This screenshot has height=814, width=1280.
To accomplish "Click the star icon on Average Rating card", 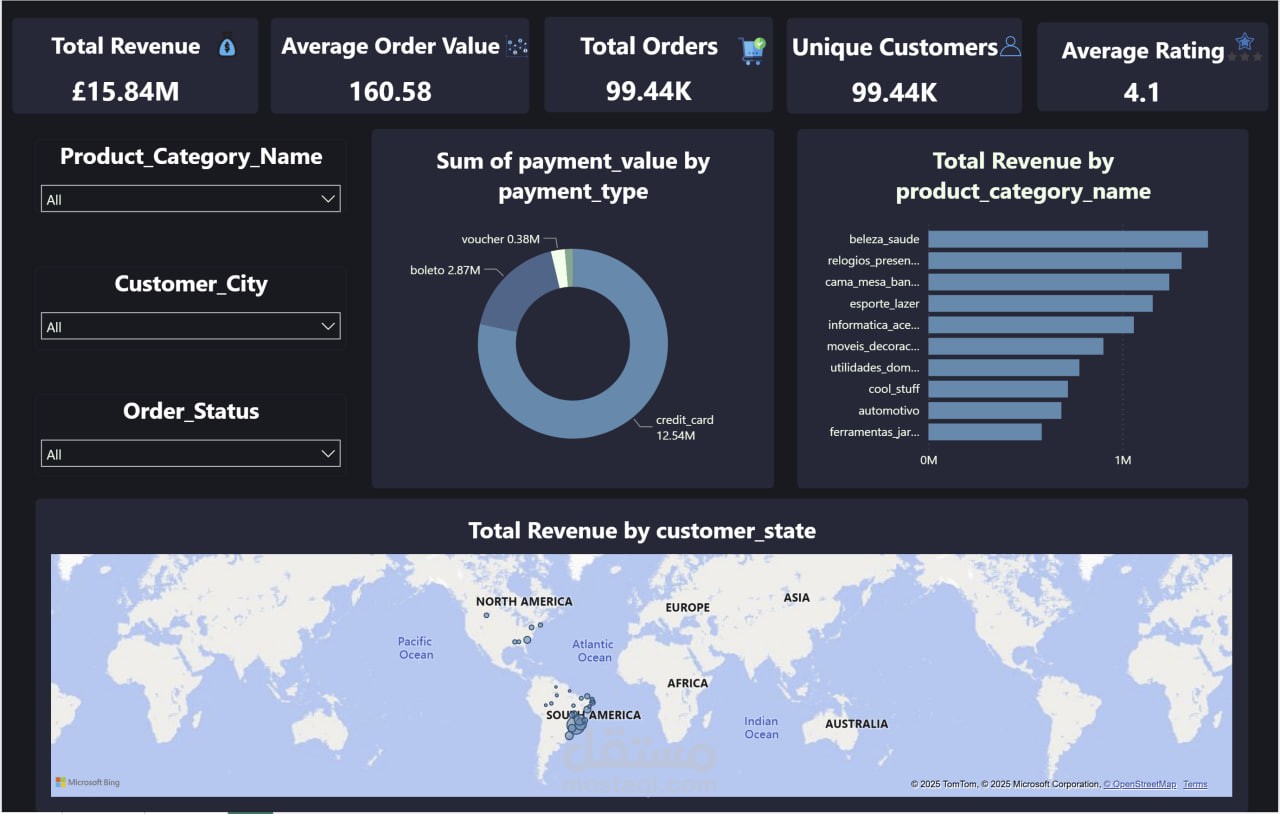I will click(1244, 42).
